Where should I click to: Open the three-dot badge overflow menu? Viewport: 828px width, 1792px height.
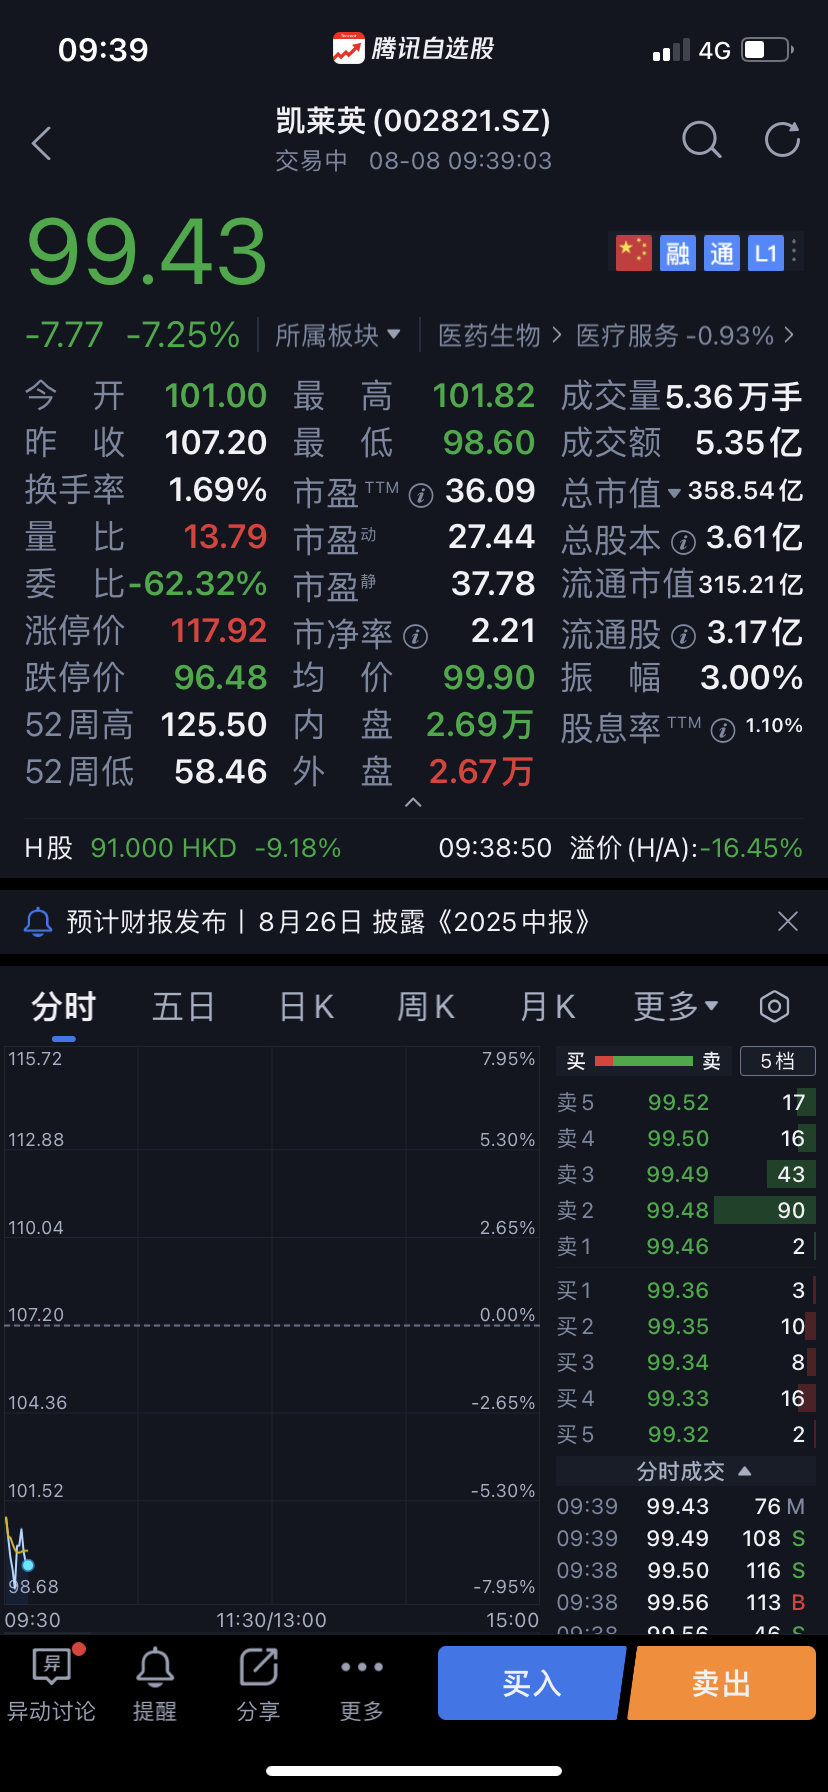coord(794,252)
